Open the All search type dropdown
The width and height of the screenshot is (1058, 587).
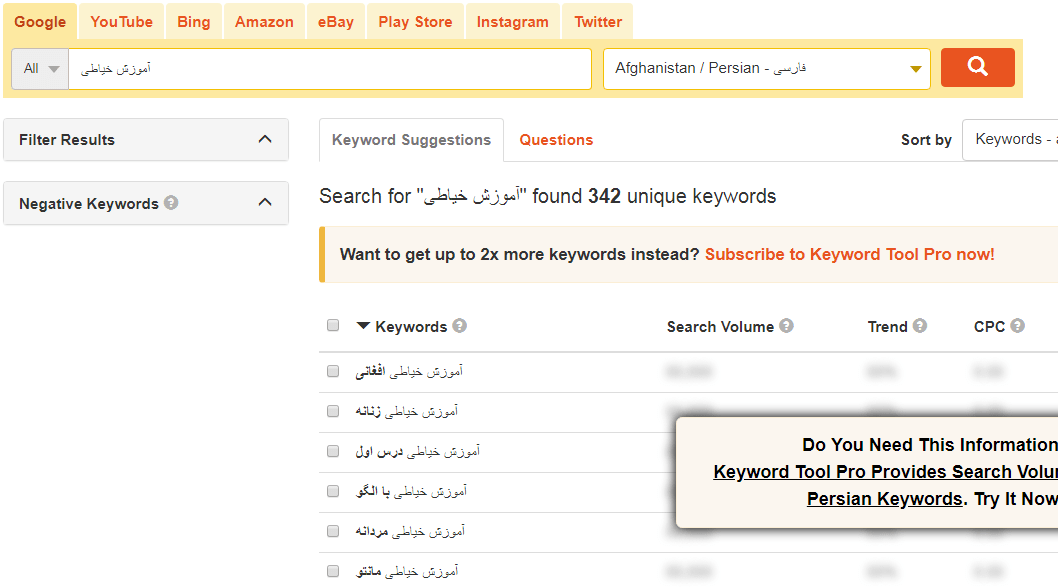click(x=40, y=69)
